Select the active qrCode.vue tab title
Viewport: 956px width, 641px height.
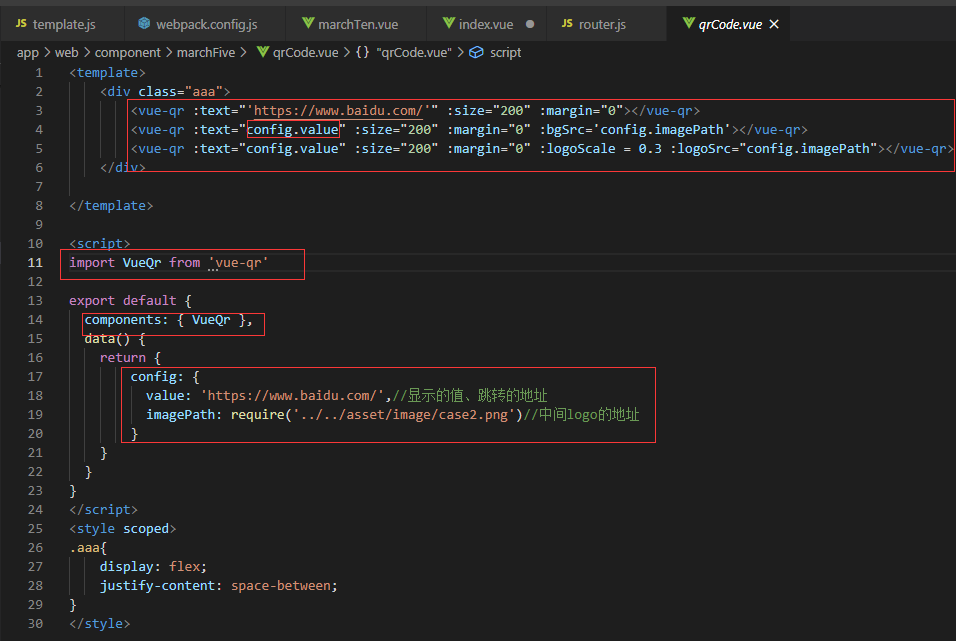click(x=730, y=24)
